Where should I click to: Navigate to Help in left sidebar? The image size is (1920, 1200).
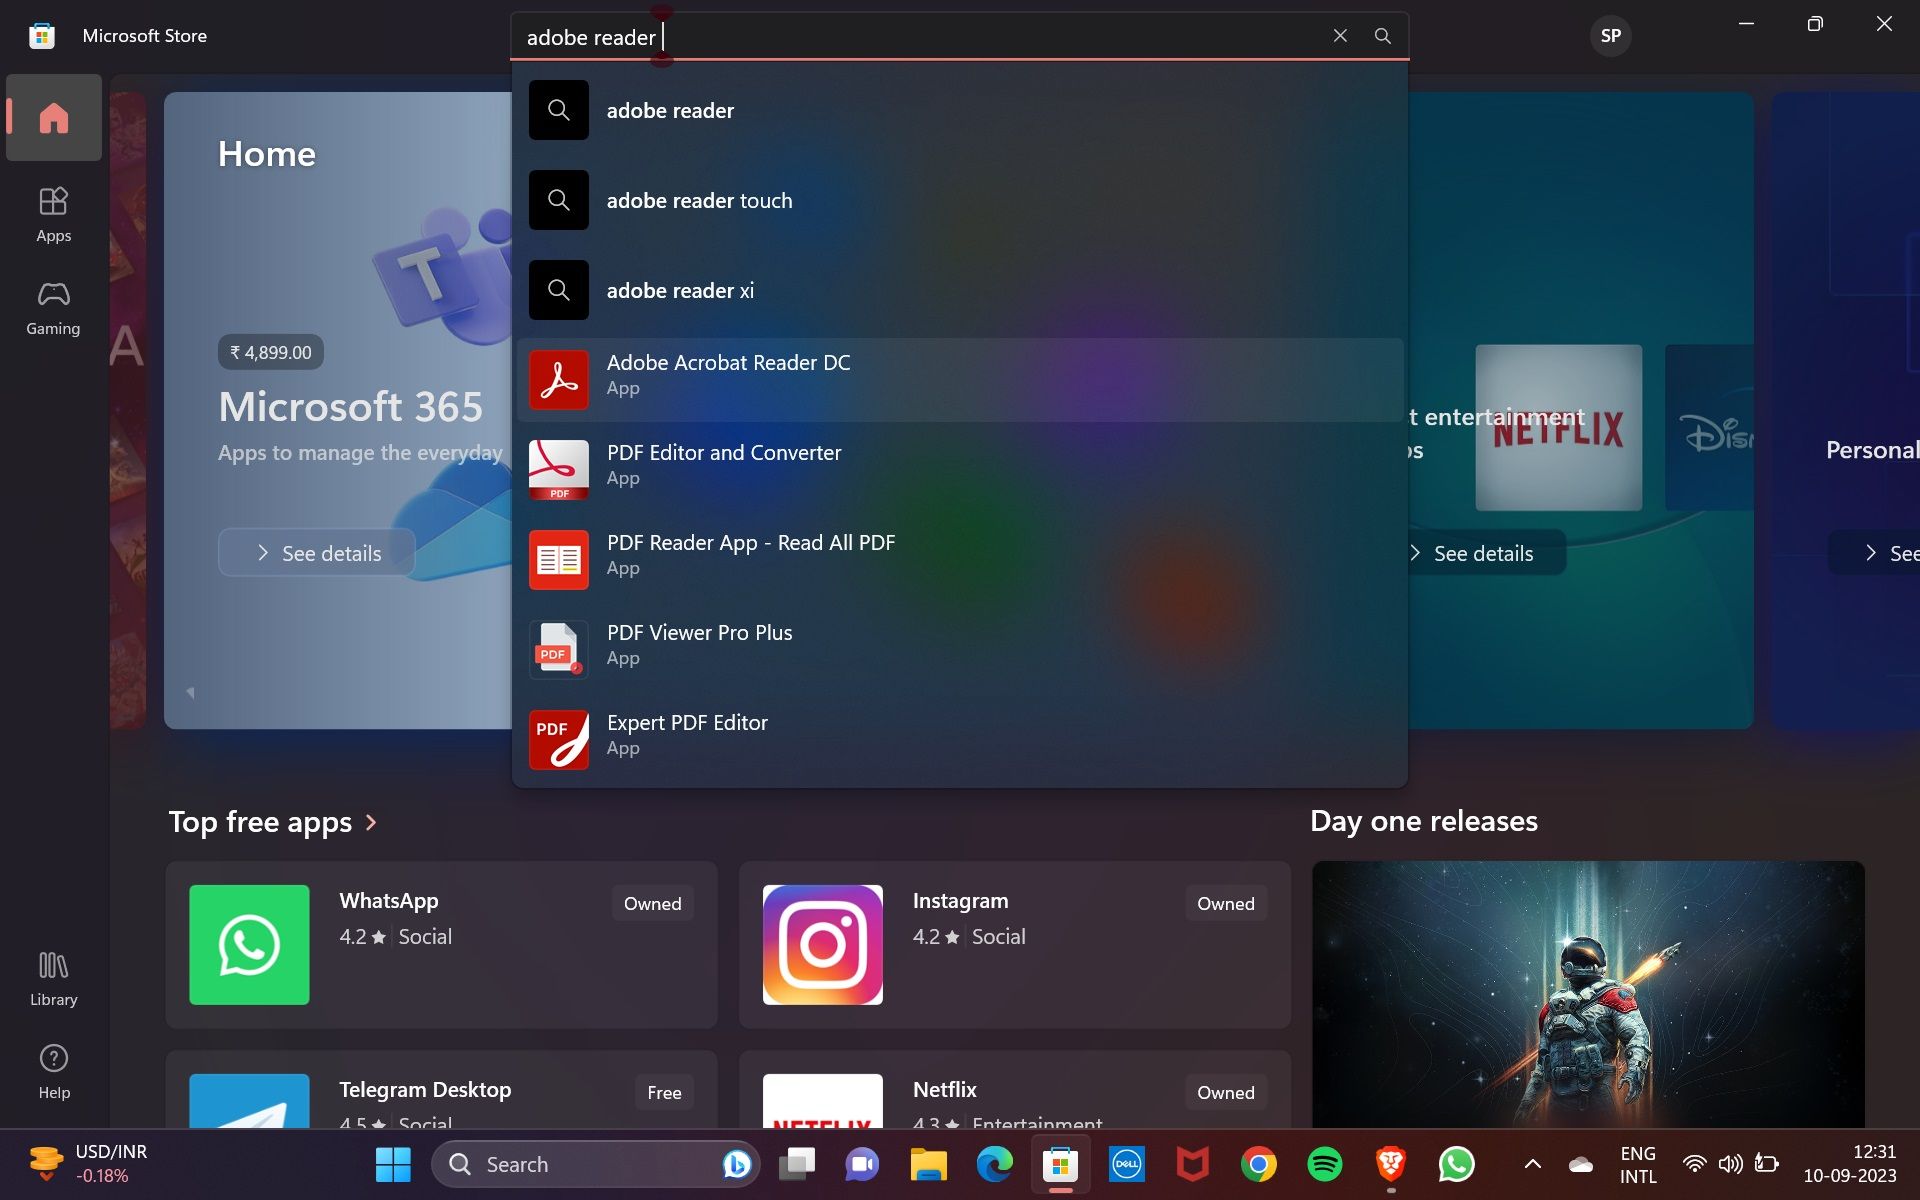tap(53, 1071)
